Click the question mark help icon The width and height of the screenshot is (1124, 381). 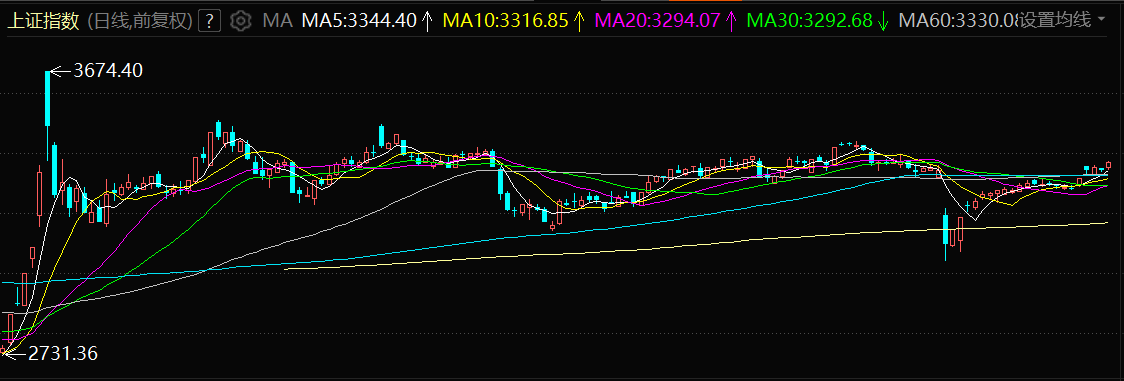(209, 21)
